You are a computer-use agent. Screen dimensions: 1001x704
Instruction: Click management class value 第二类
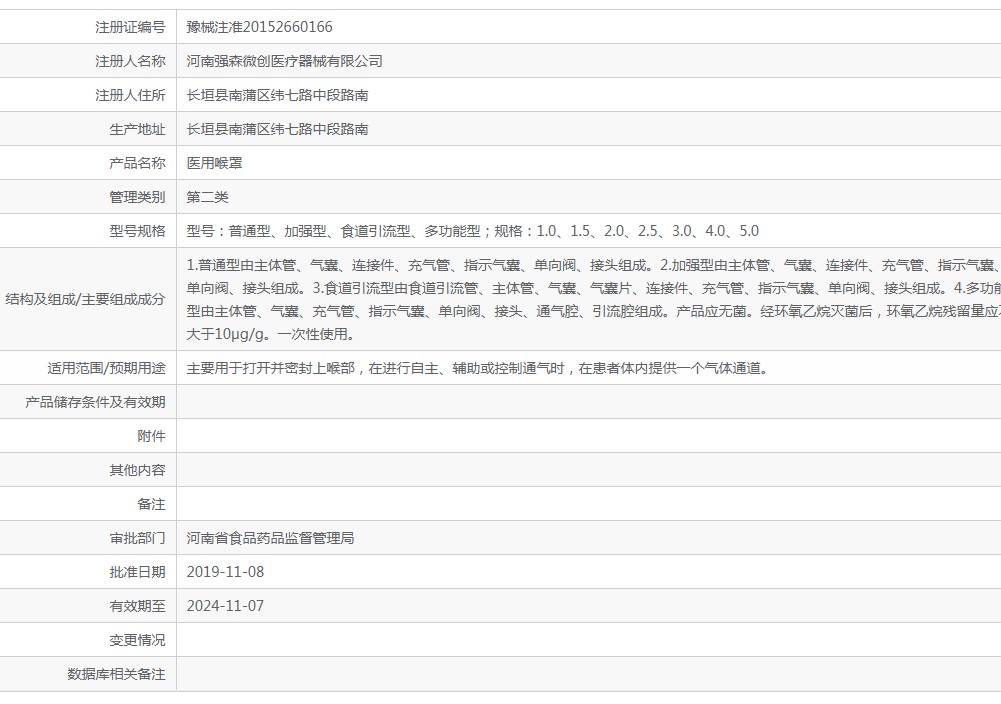pyautogui.click(x=207, y=197)
